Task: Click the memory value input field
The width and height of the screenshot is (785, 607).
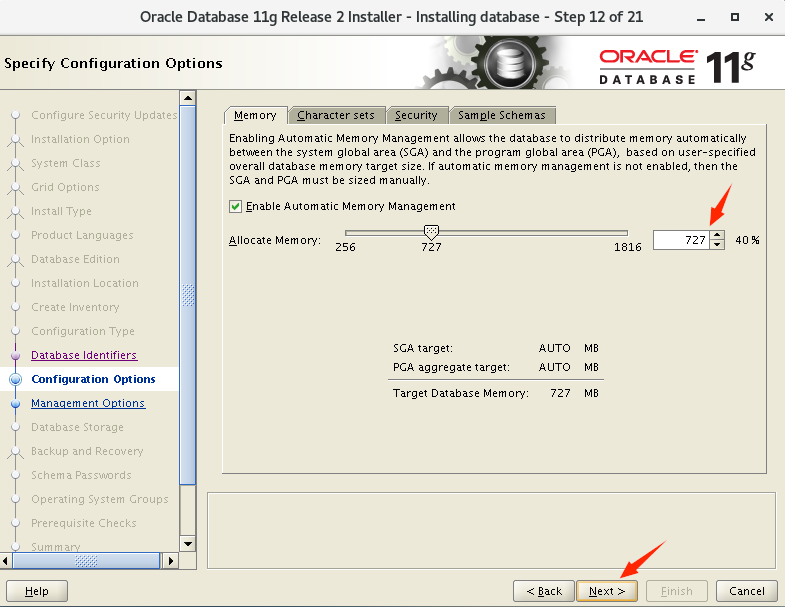Action: coord(681,240)
